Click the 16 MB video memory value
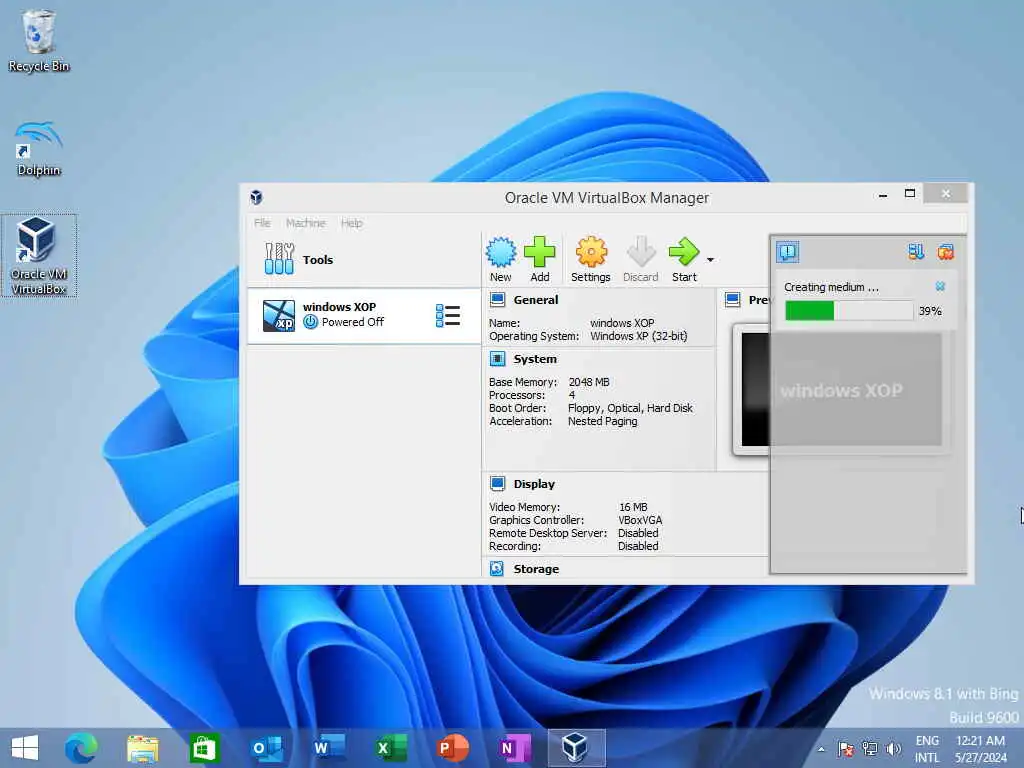Screen dimensions: 1024x768 tap(633, 507)
